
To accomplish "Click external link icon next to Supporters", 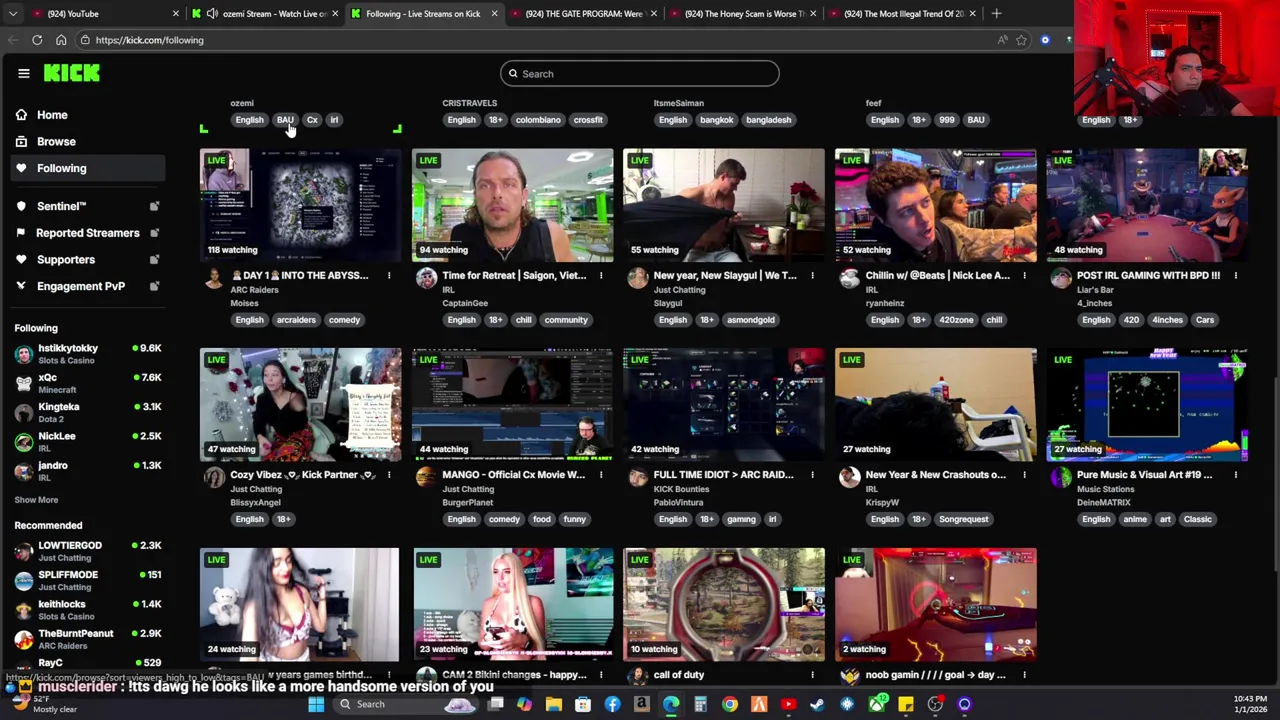I will click(x=154, y=260).
